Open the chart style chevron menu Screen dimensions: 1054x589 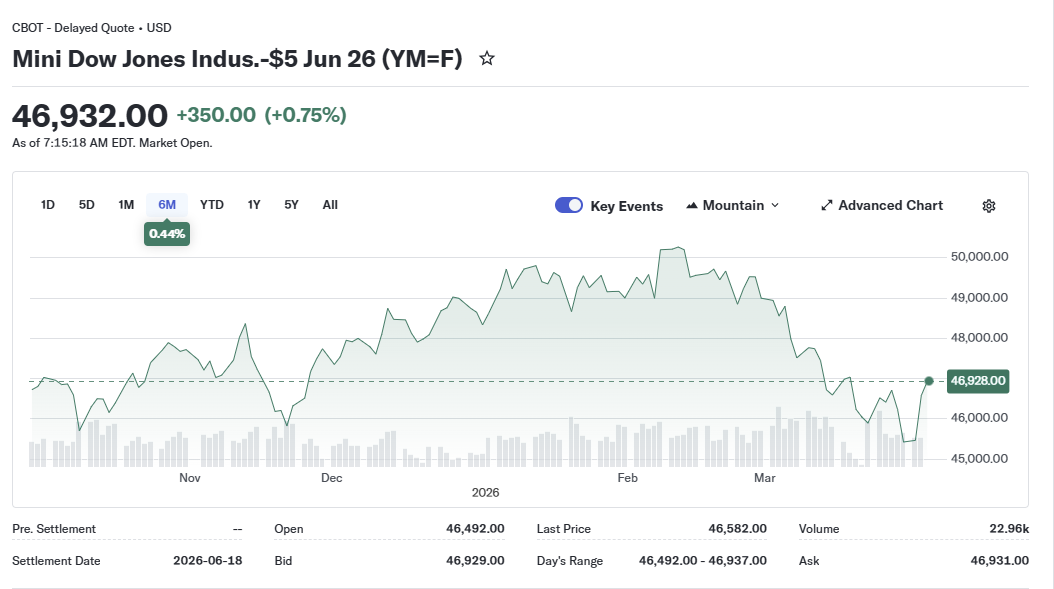(x=777, y=205)
